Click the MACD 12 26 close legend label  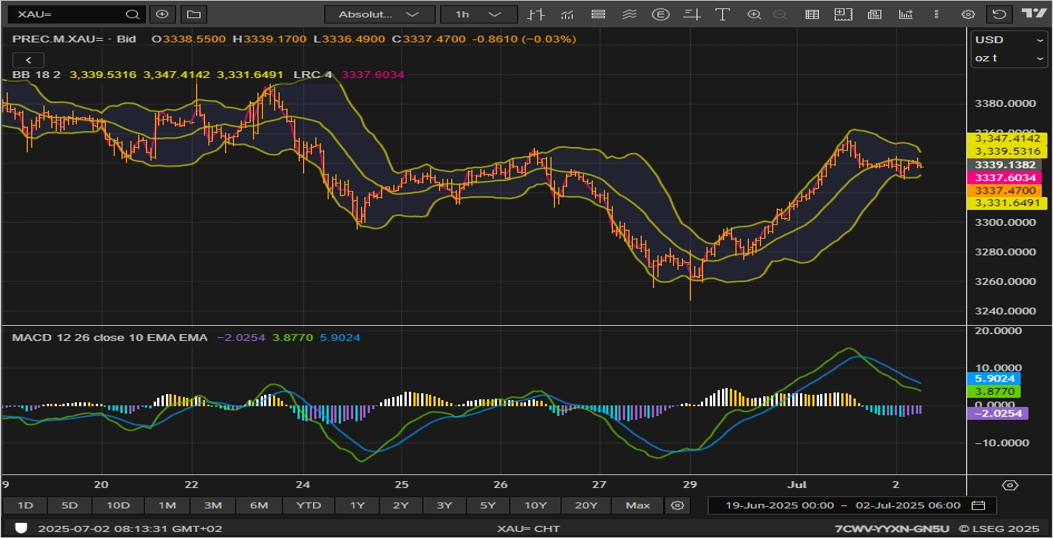click(109, 337)
